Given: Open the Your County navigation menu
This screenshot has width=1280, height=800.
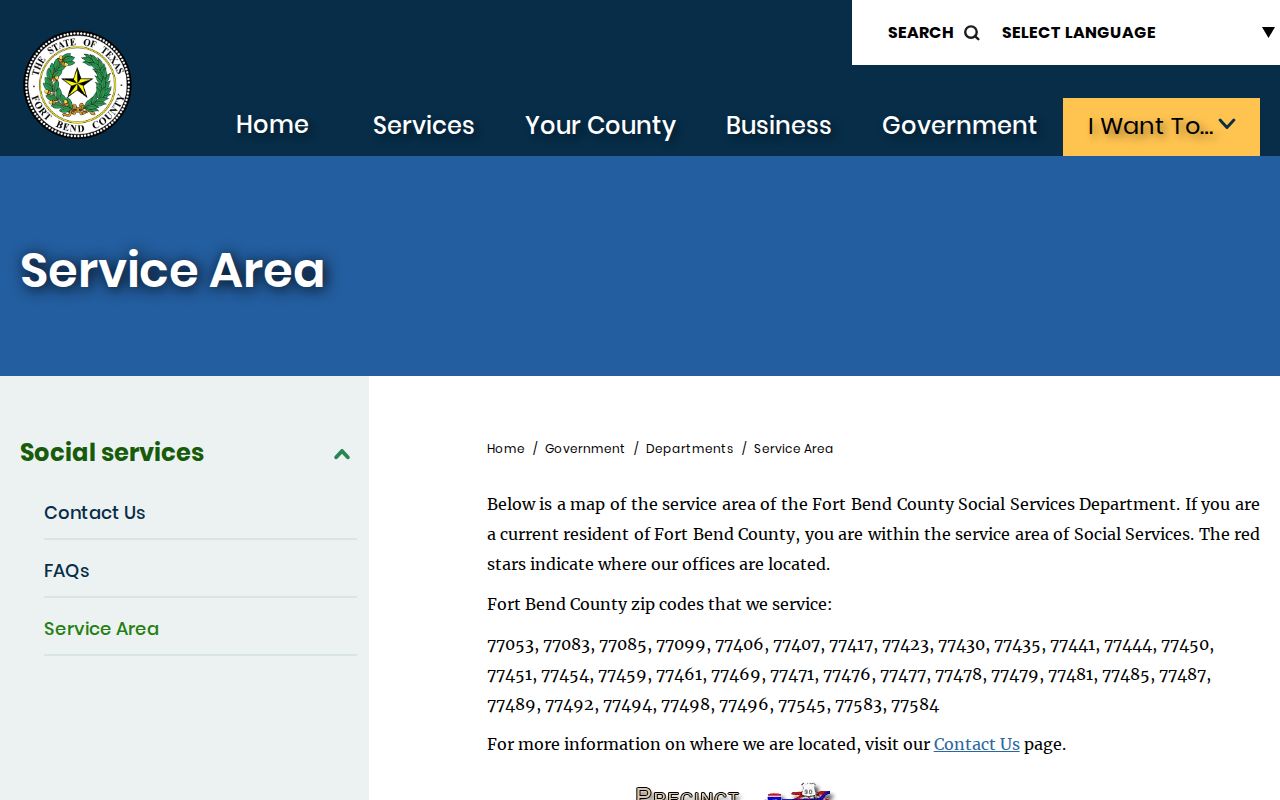Looking at the screenshot, I should point(601,125).
